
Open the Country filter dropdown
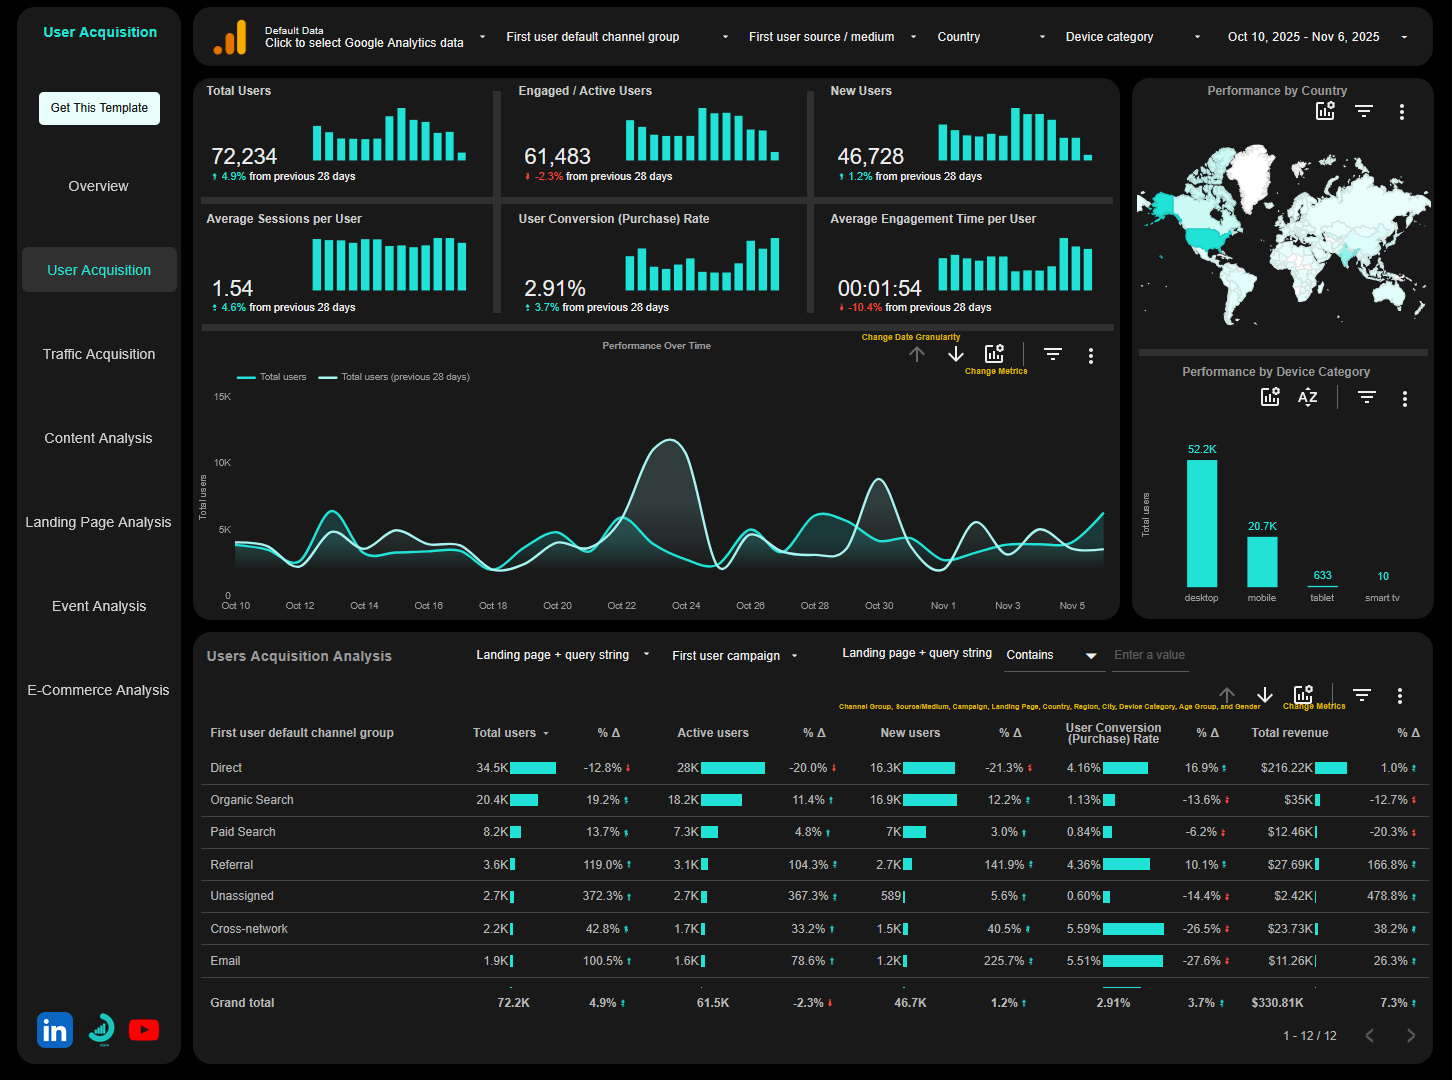(990, 36)
